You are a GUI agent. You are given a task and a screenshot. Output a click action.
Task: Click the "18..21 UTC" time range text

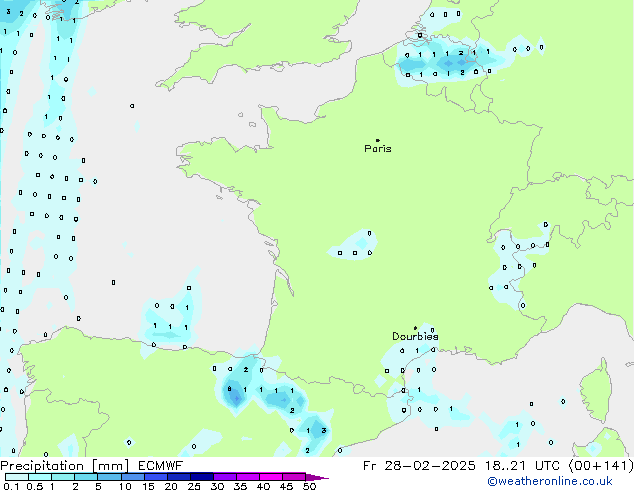pyautogui.click(x=522, y=466)
